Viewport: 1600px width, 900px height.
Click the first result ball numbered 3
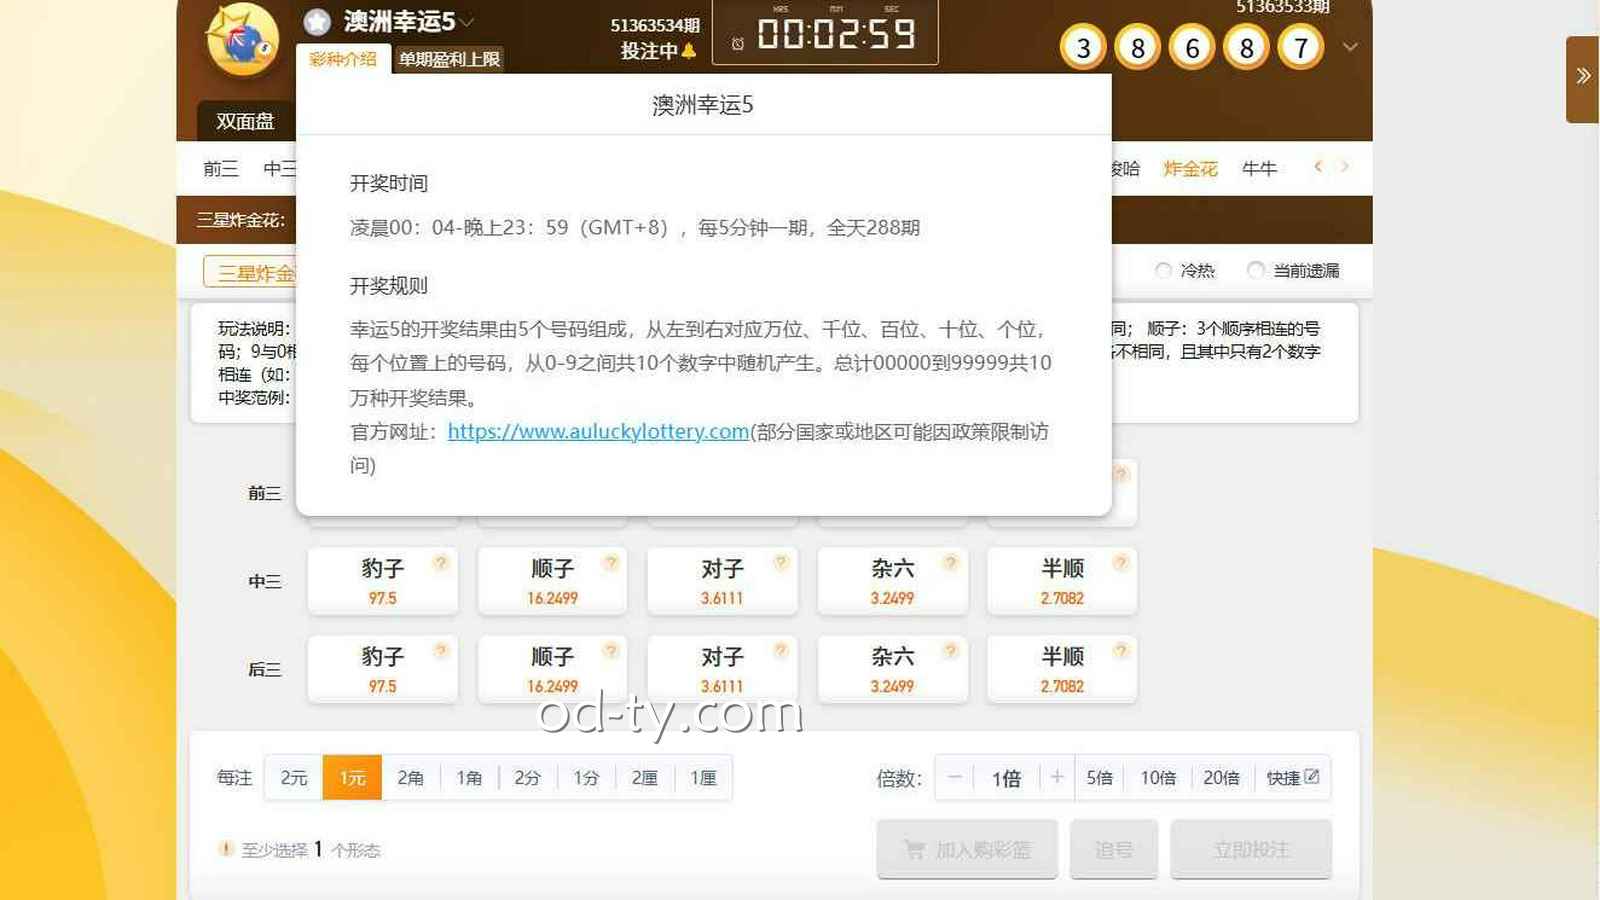pyautogui.click(x=1083, y=47)
